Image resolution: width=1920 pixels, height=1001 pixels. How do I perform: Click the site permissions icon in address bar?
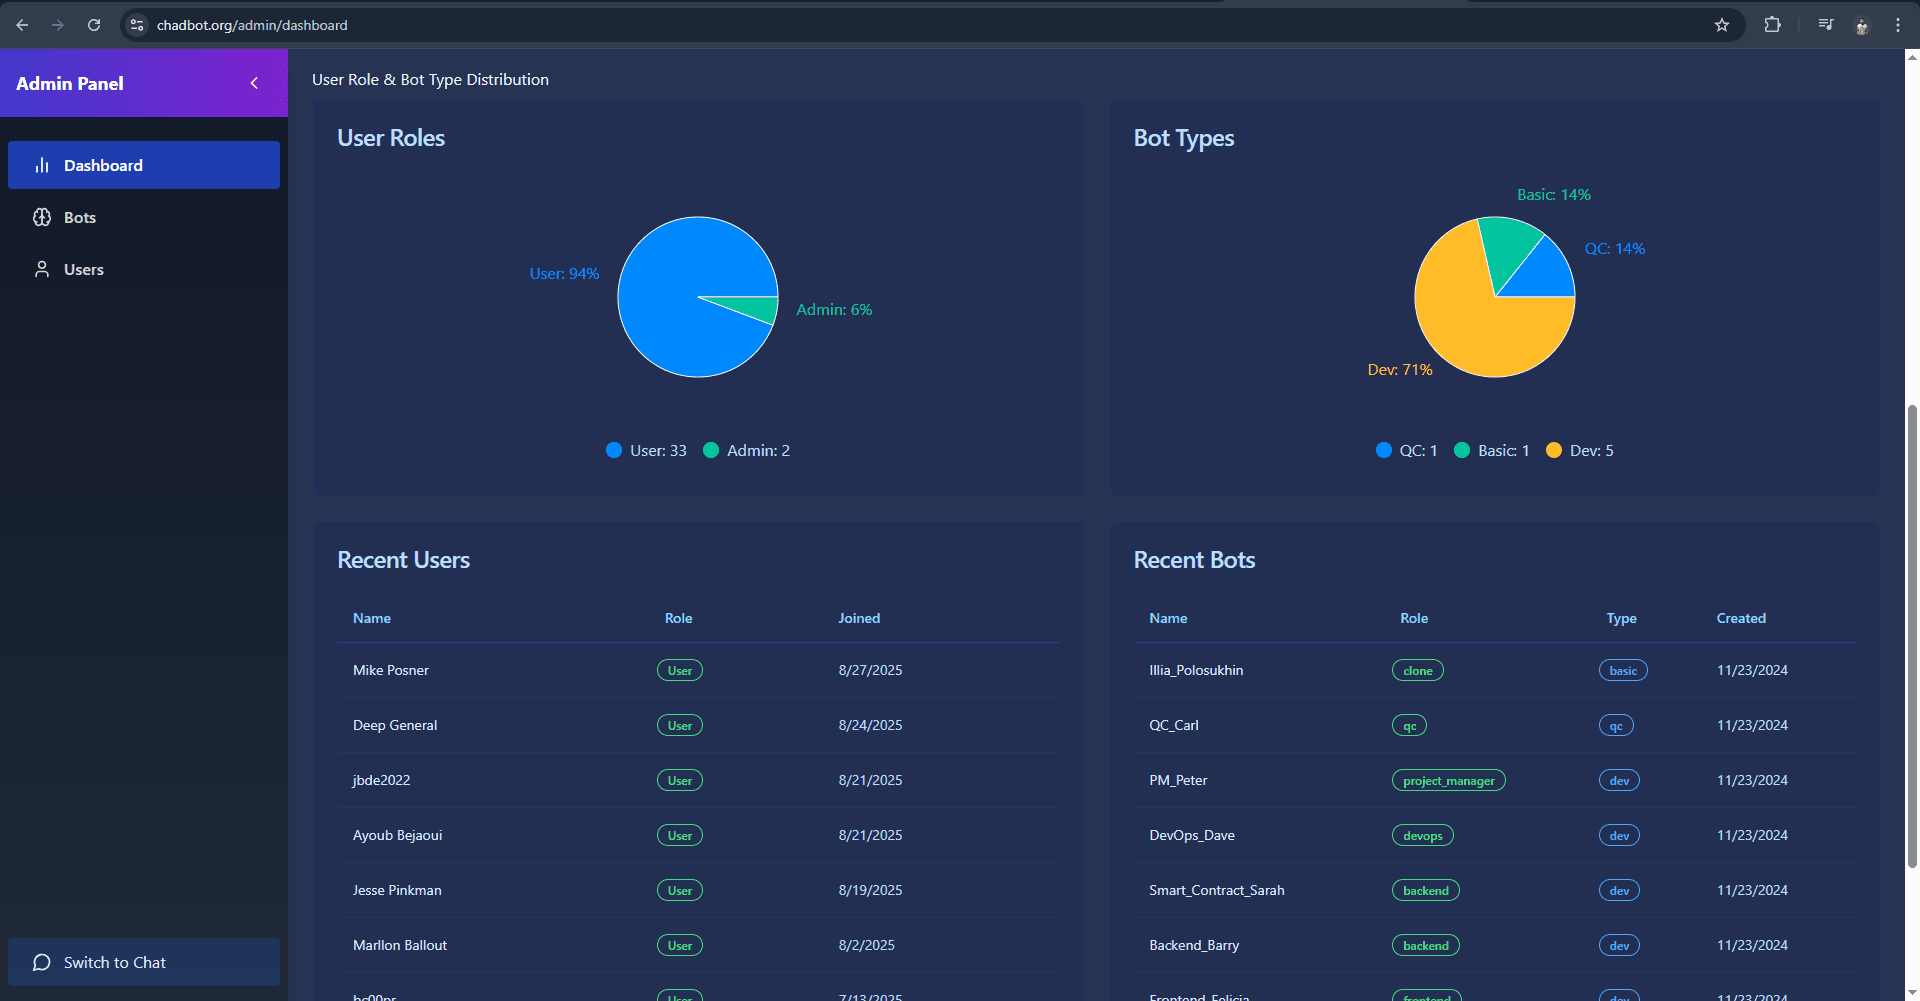[136, 25]
